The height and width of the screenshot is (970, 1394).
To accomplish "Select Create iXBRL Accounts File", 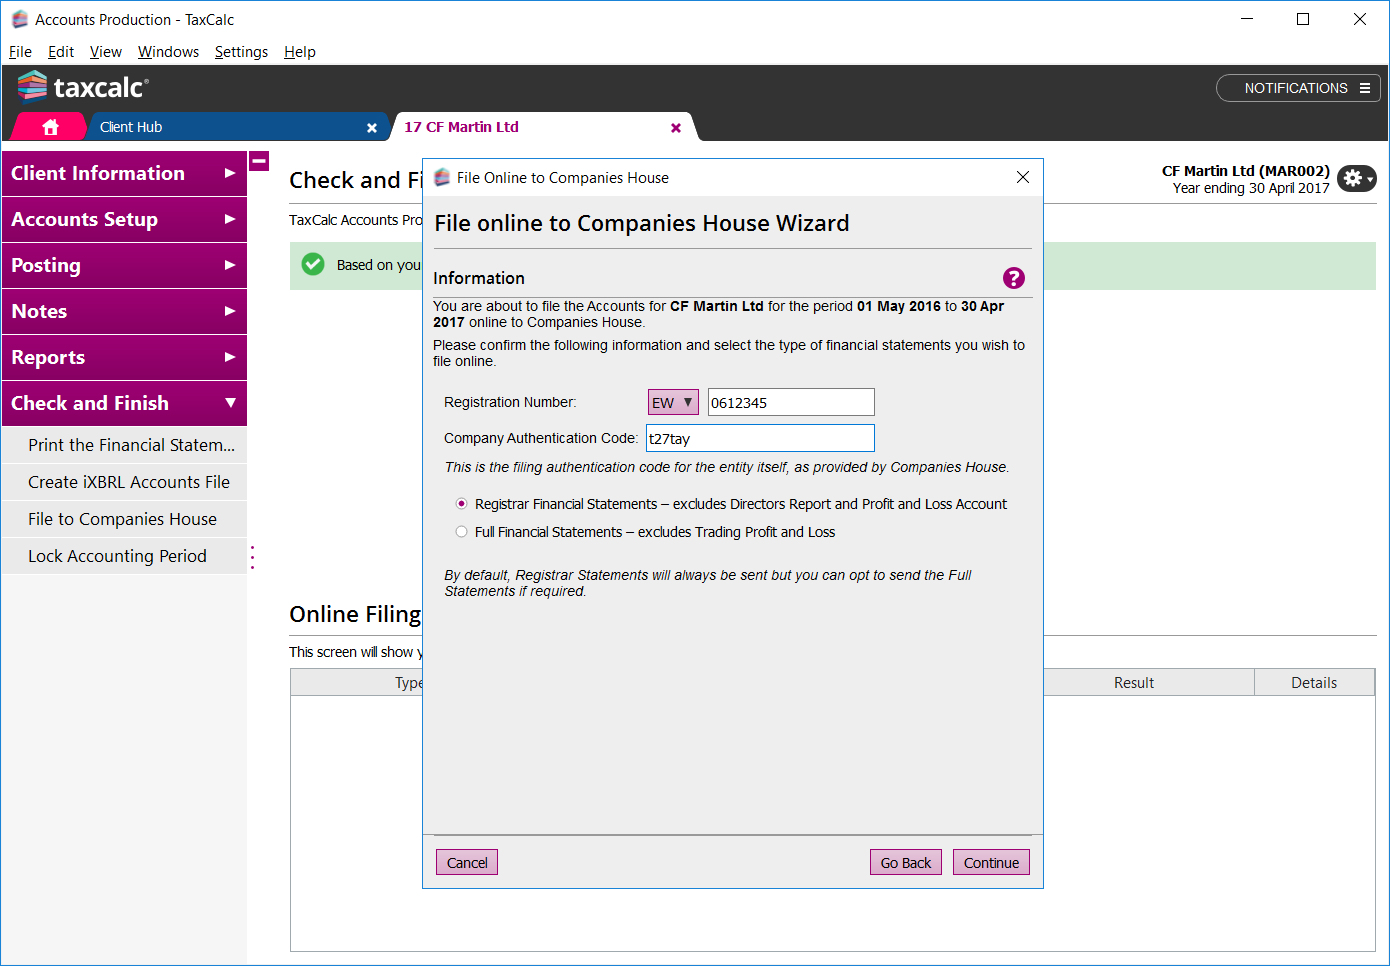I will [129, 482].
